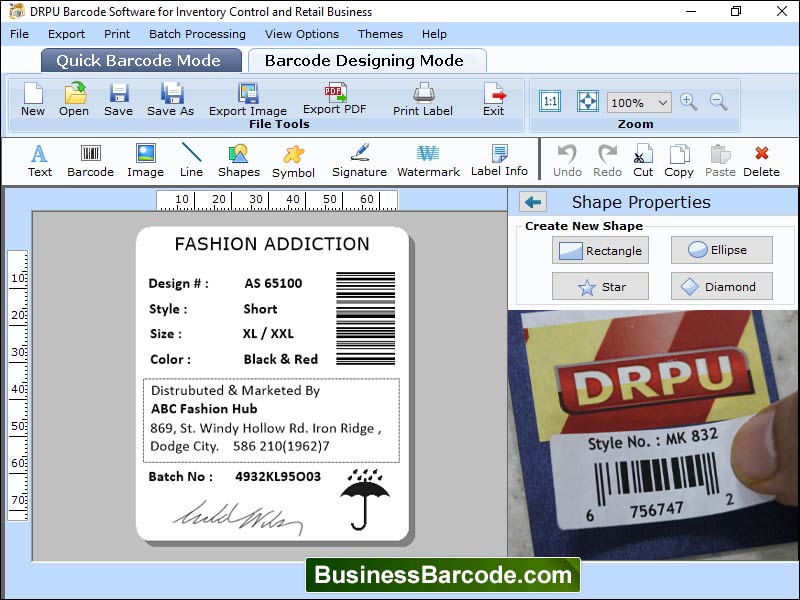Undo the last action
This screenshot has height=600, width=800.
[x=567, y=160]
